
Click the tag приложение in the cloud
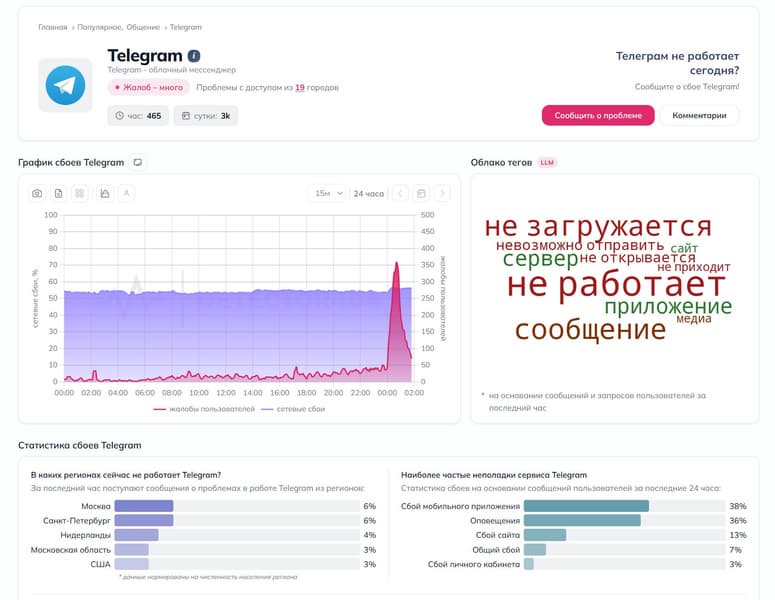668,306
